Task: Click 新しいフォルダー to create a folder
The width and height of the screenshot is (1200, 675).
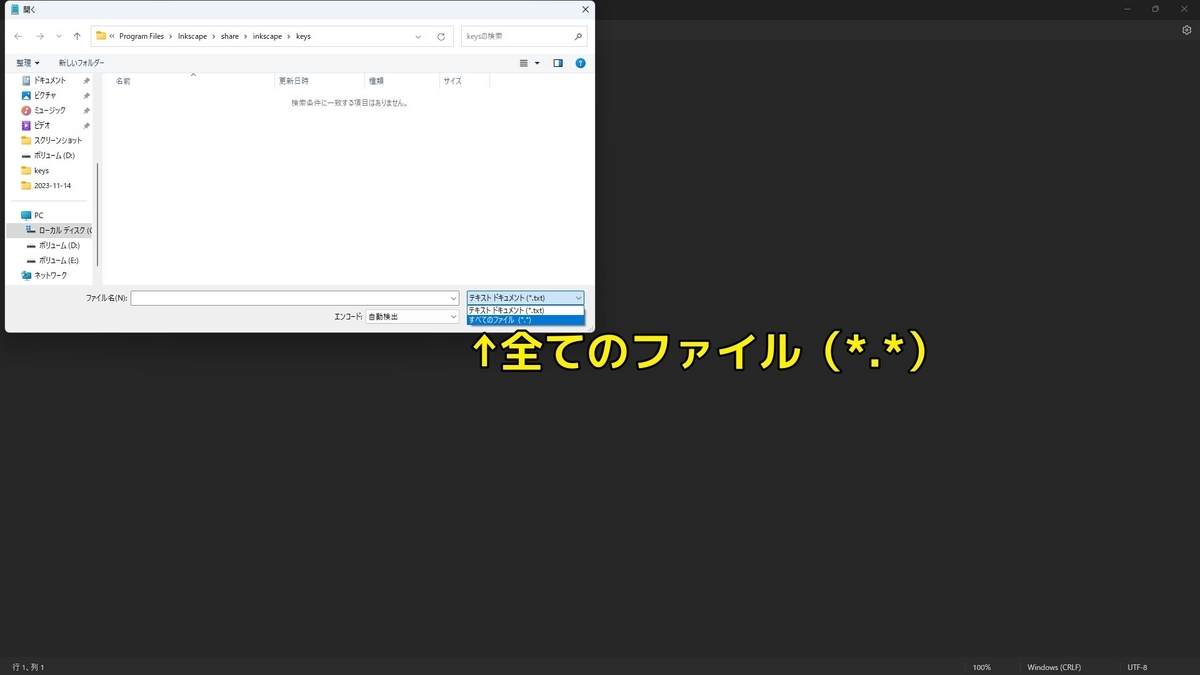Action: pos(79,62)
